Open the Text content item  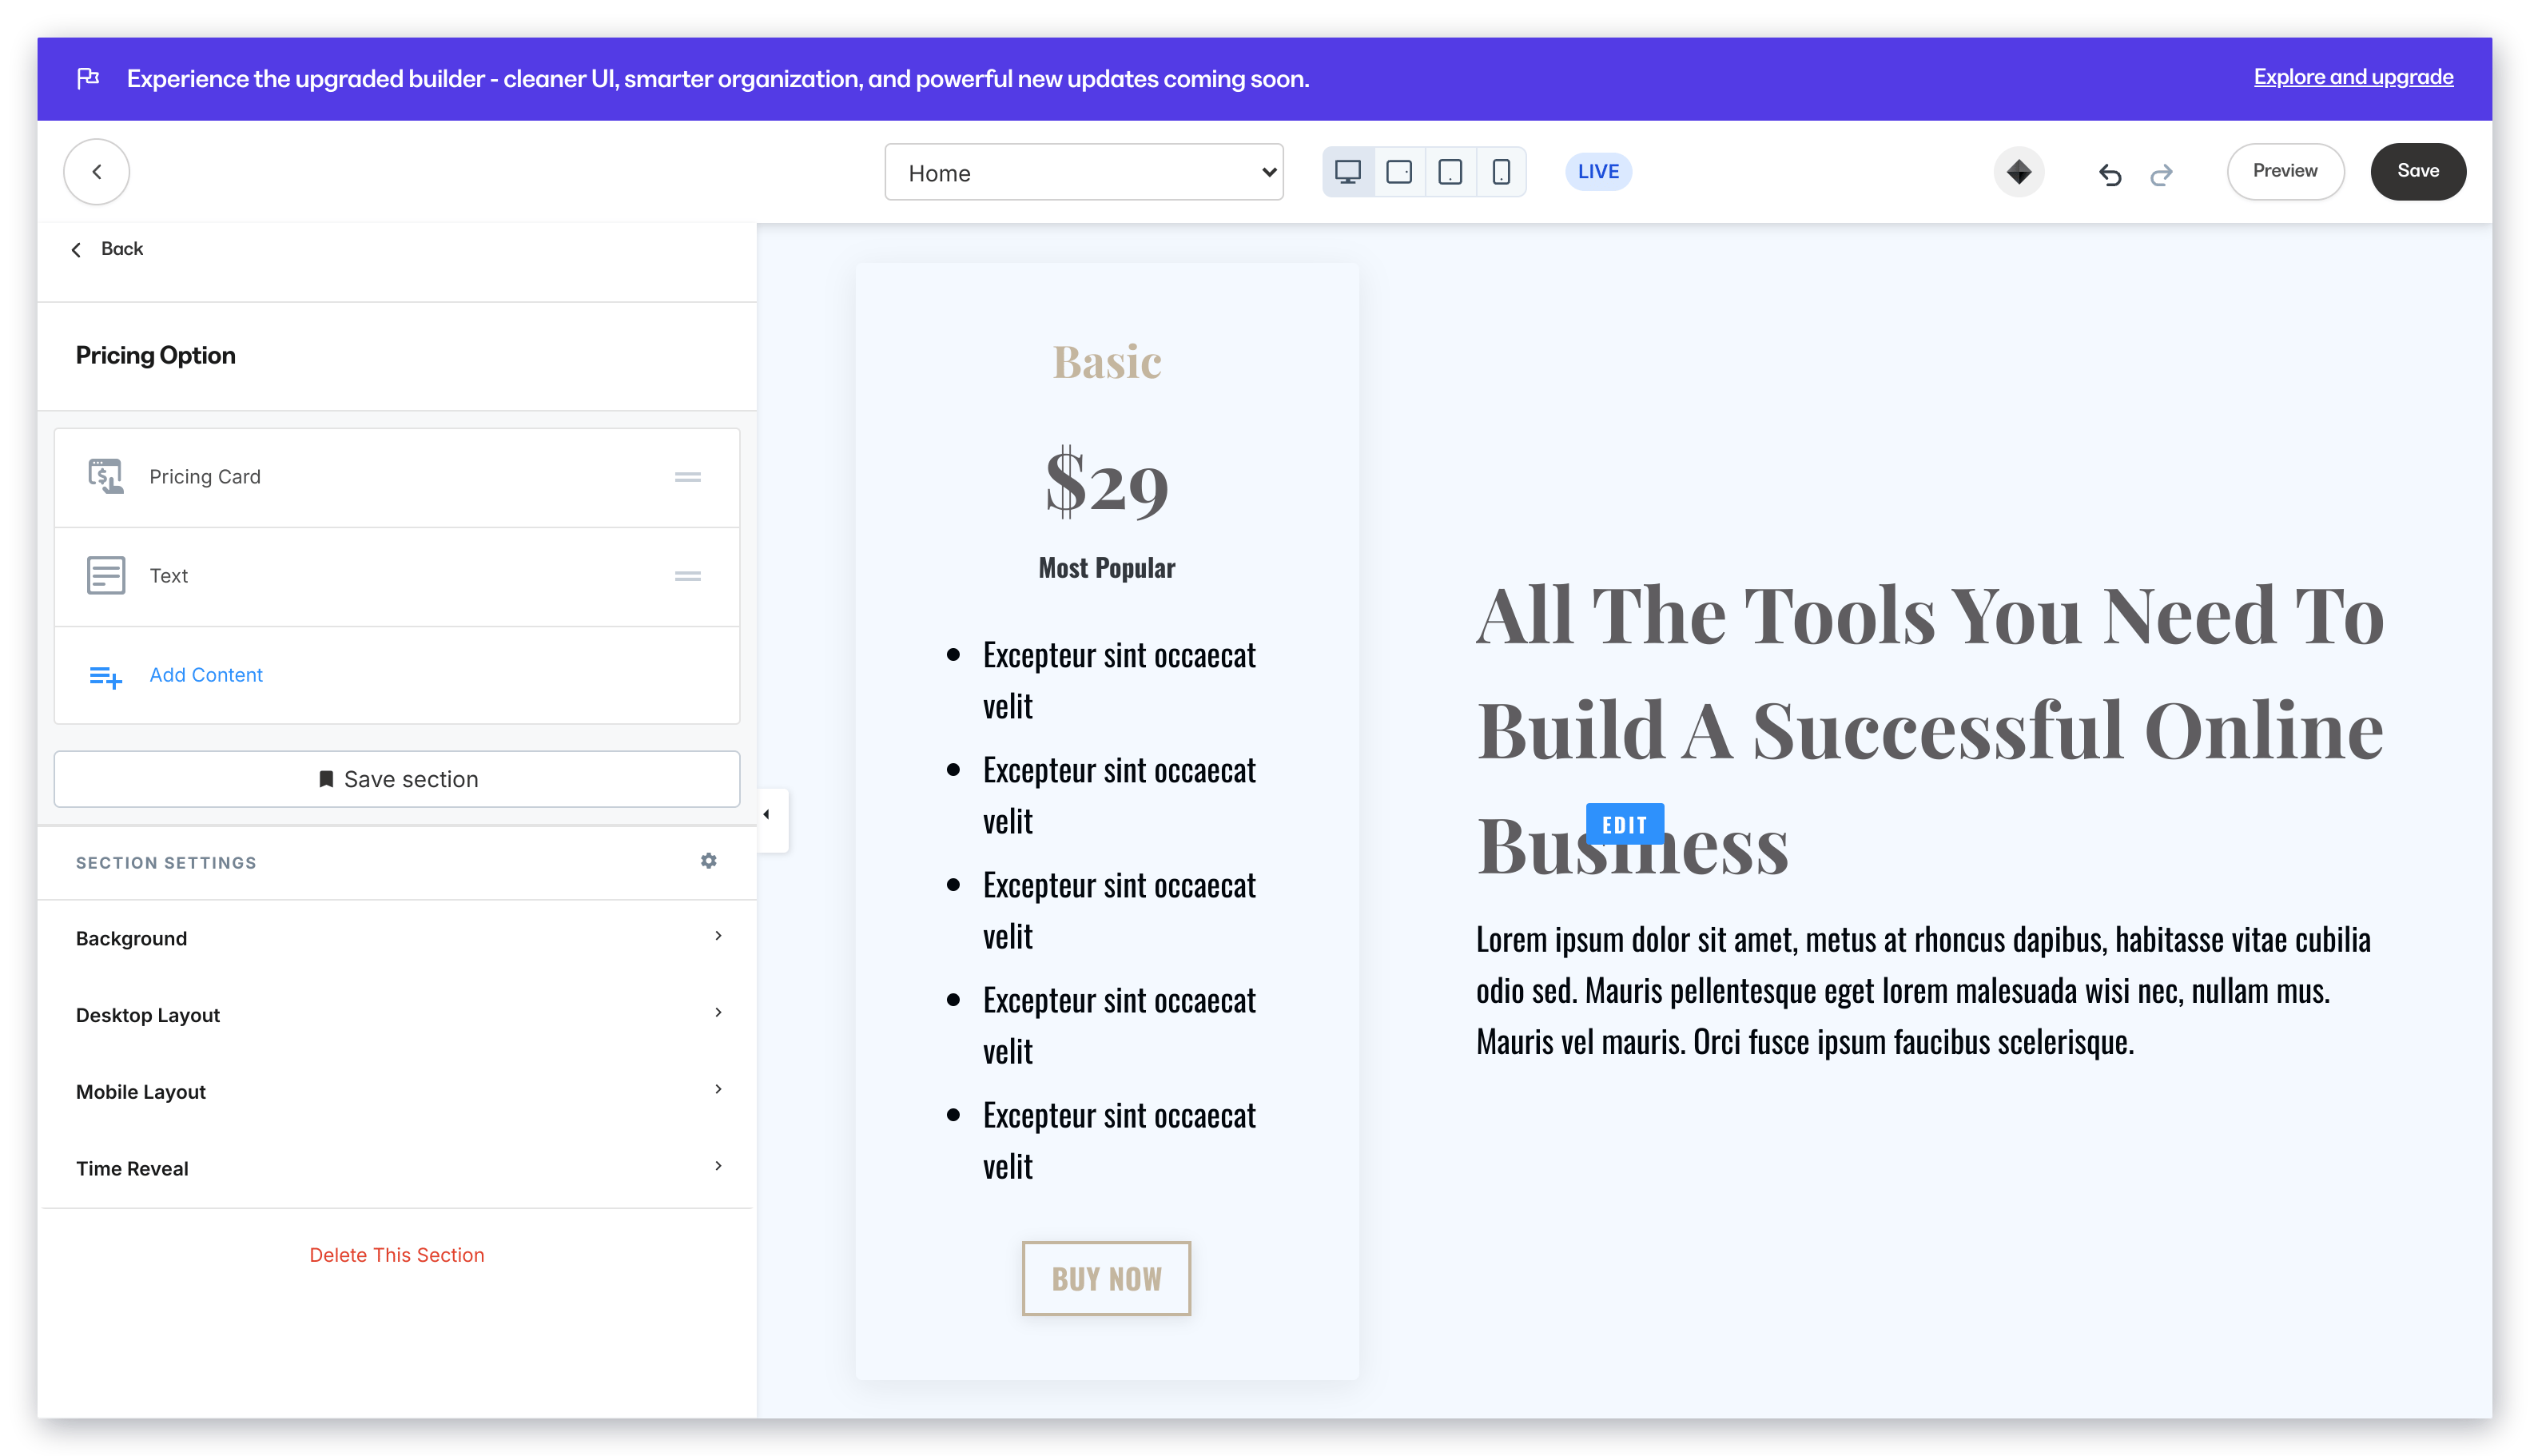[397, 576]
